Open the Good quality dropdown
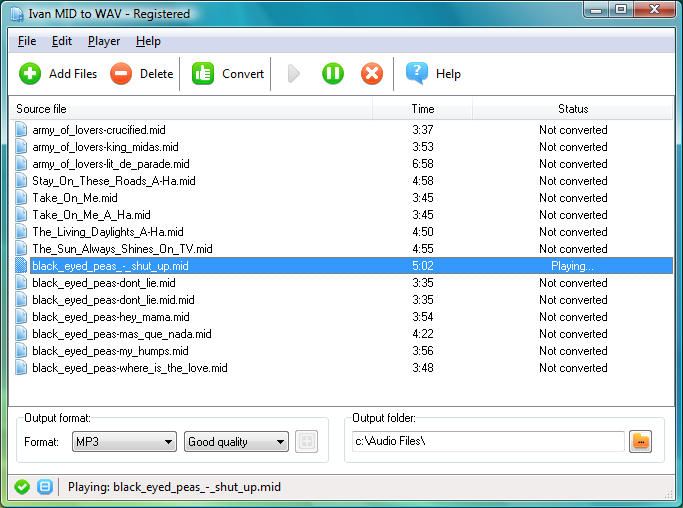 [x=237, y=442]
